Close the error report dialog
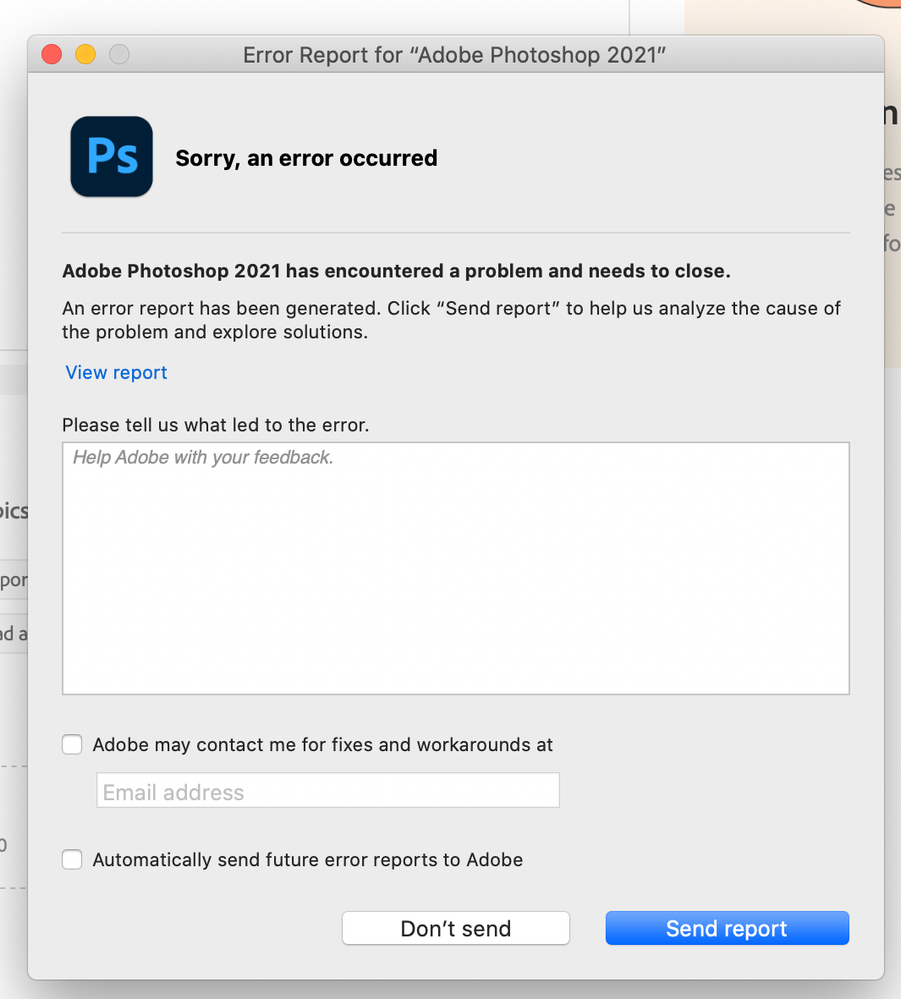901x999 pixels. coord(51,54)
